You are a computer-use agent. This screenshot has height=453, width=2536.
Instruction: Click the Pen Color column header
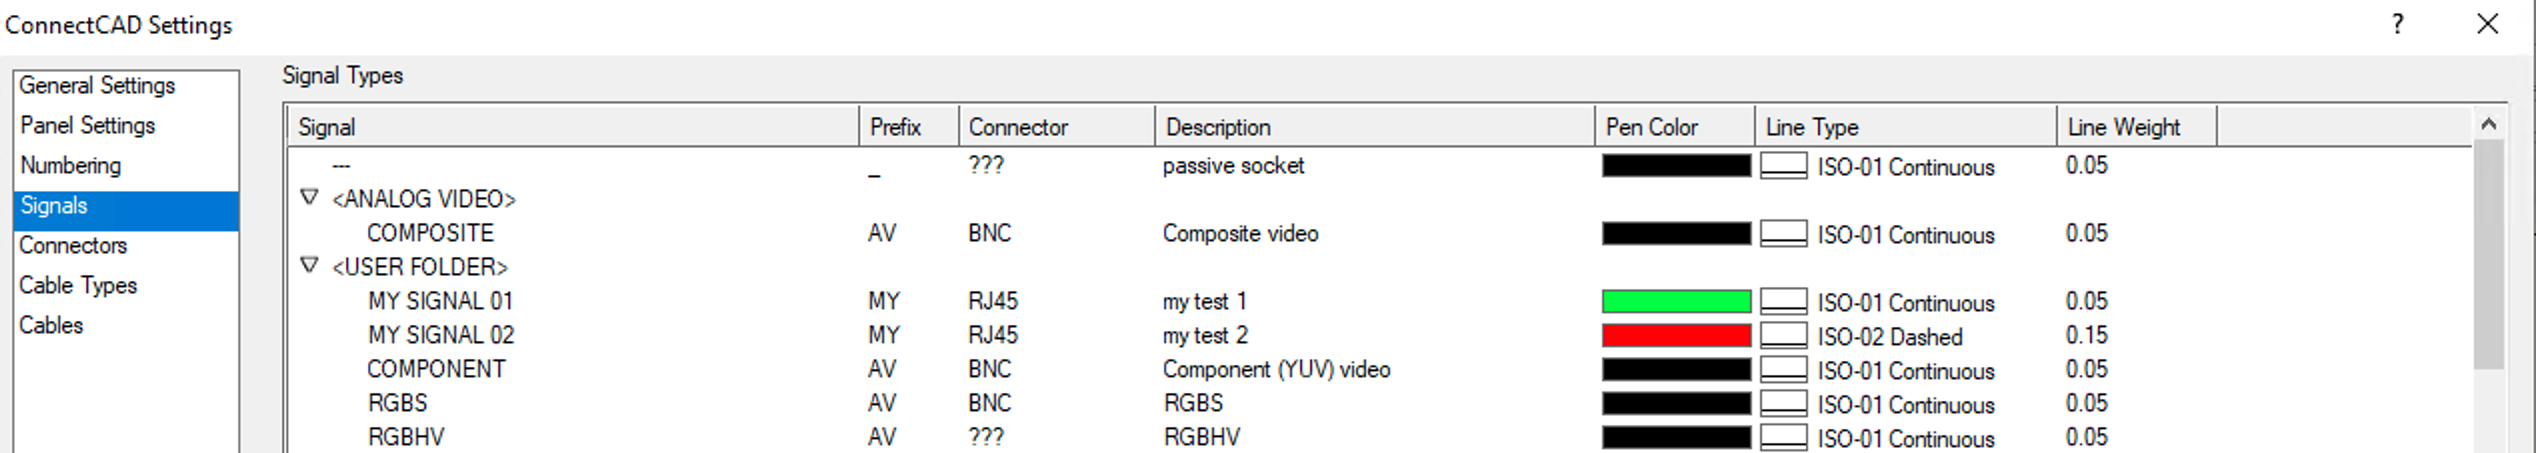[1651, 128]
